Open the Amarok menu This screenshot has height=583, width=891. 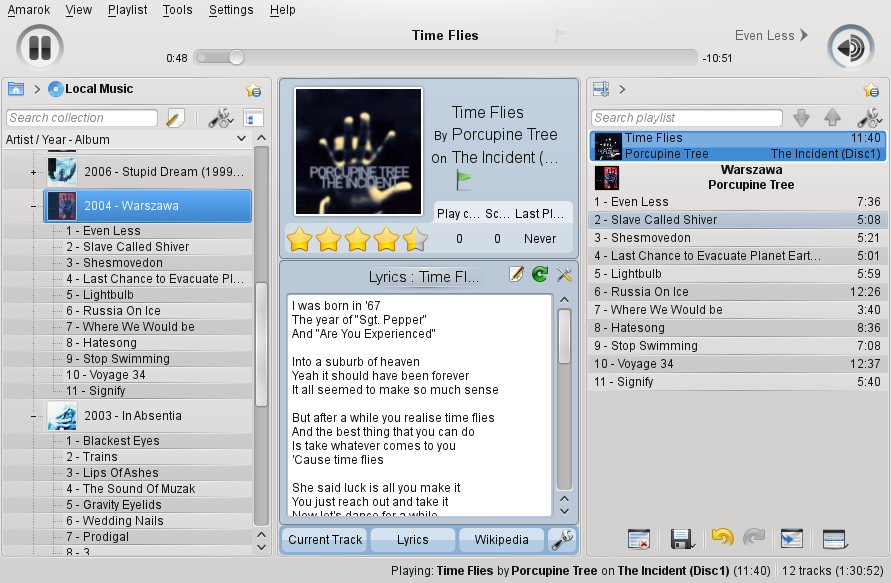28,10
